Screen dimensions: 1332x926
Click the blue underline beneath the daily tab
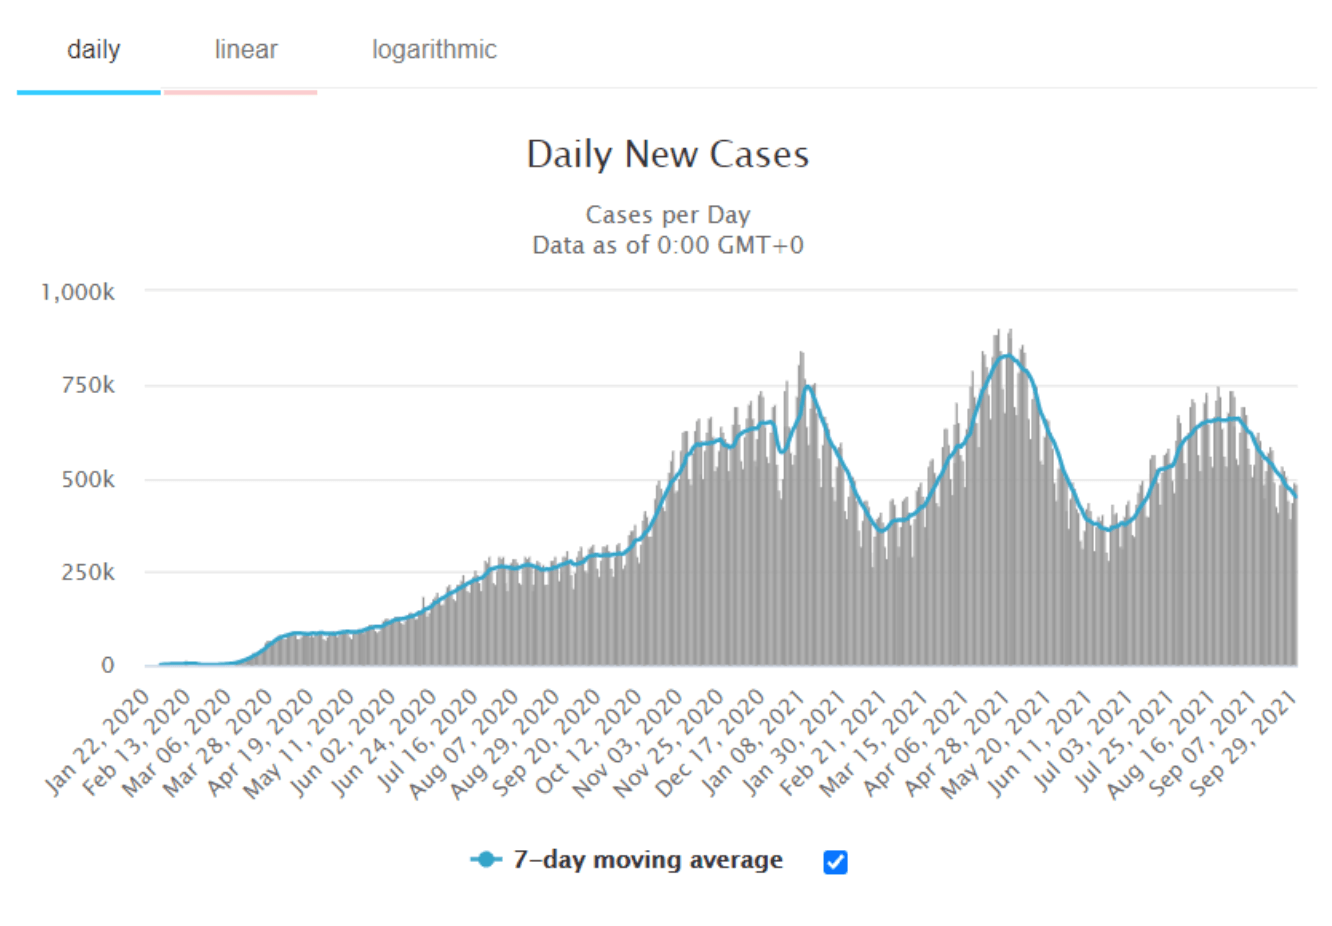click(88, 92)
